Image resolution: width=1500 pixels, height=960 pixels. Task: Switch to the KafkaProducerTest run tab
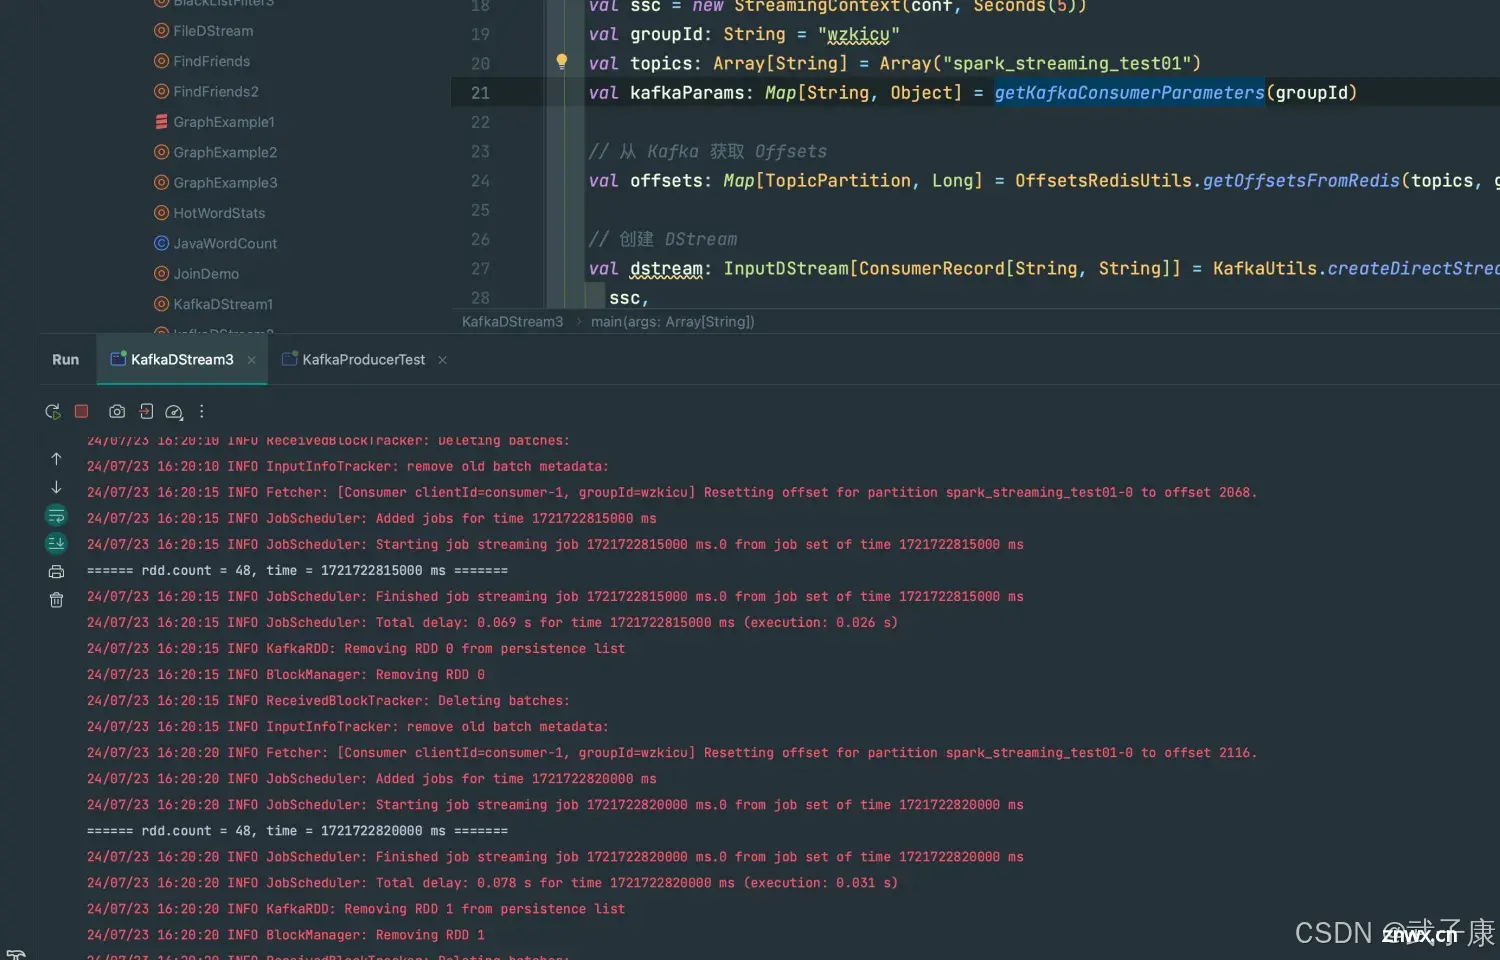point(363,359)
